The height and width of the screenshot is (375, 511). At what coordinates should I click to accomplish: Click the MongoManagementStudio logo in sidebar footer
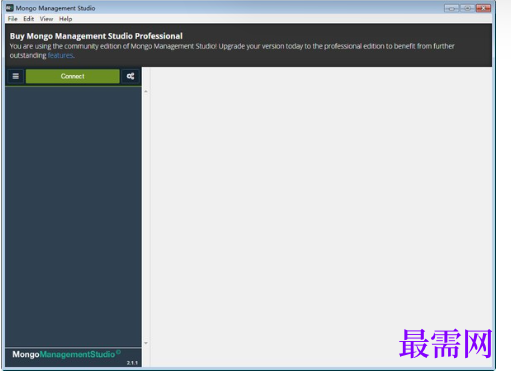(66, 354)
